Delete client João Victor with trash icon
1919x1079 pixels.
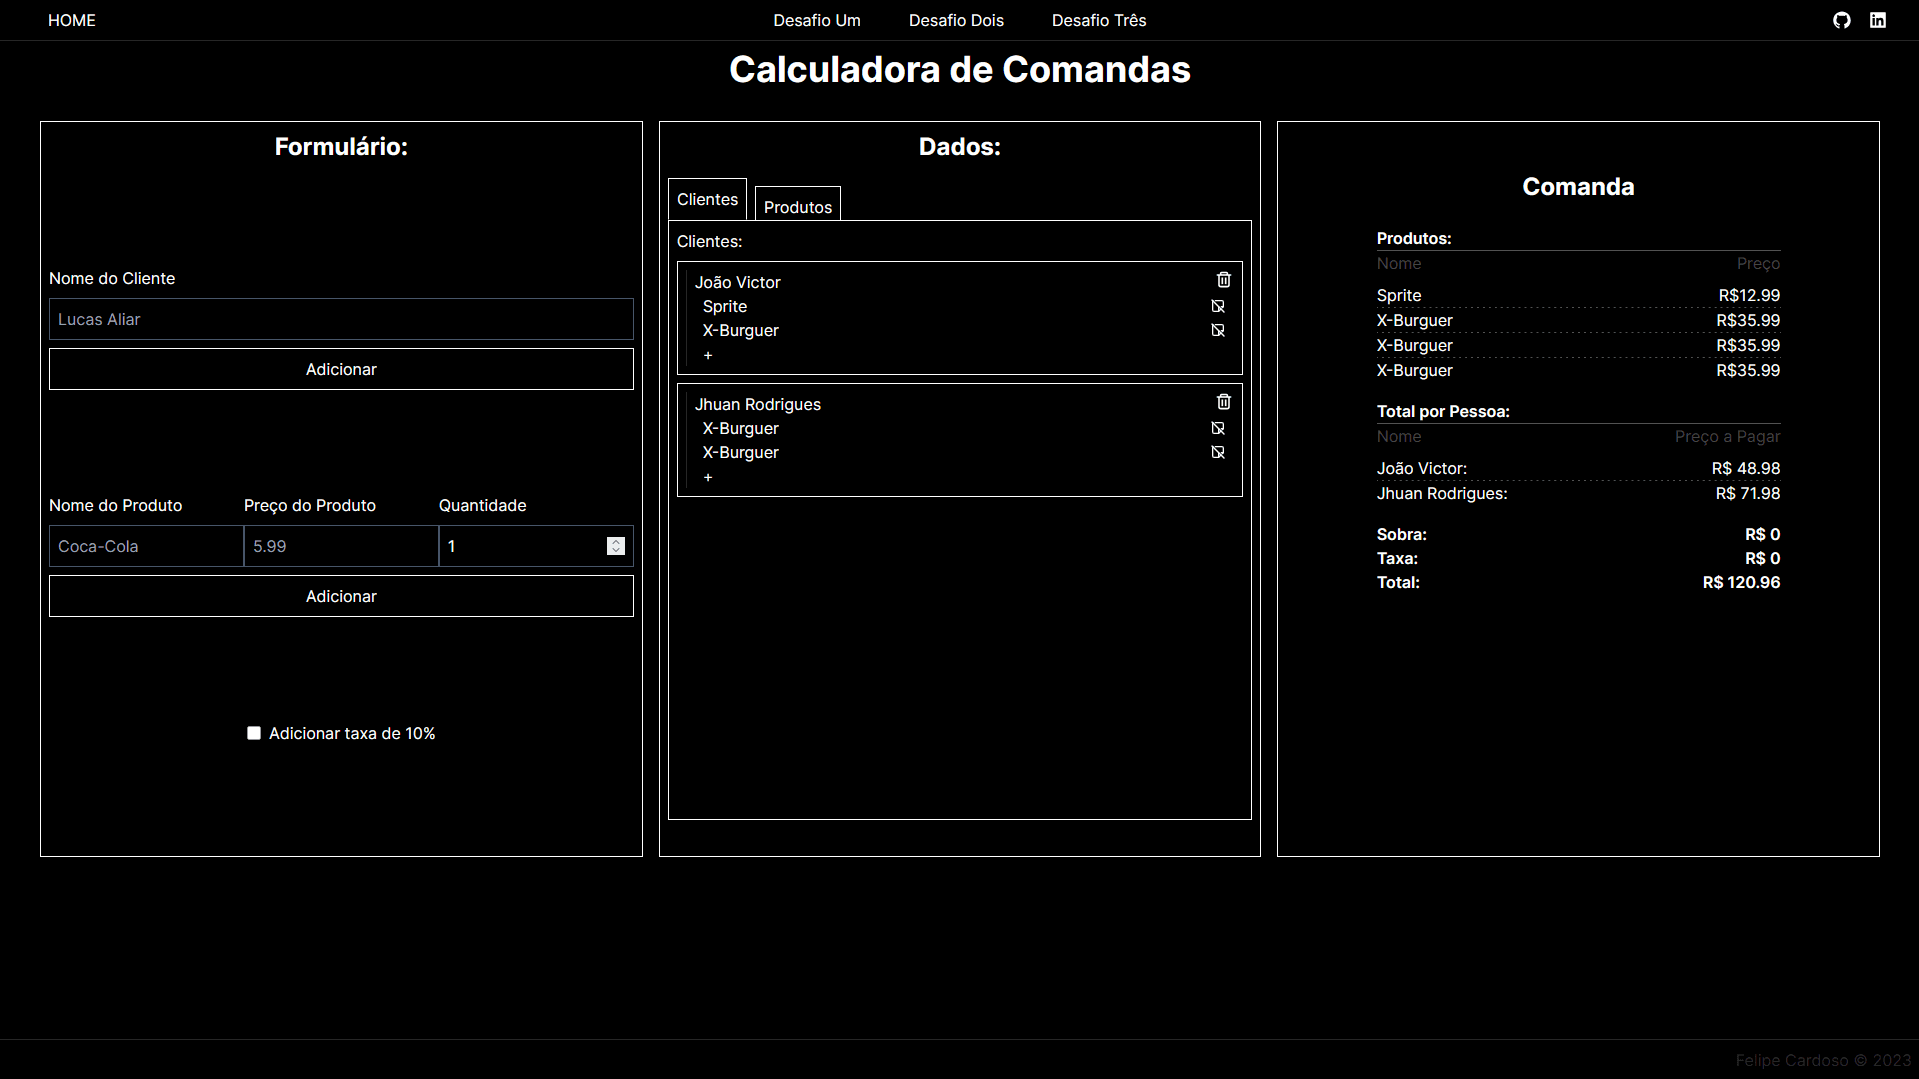point(1223,280)
